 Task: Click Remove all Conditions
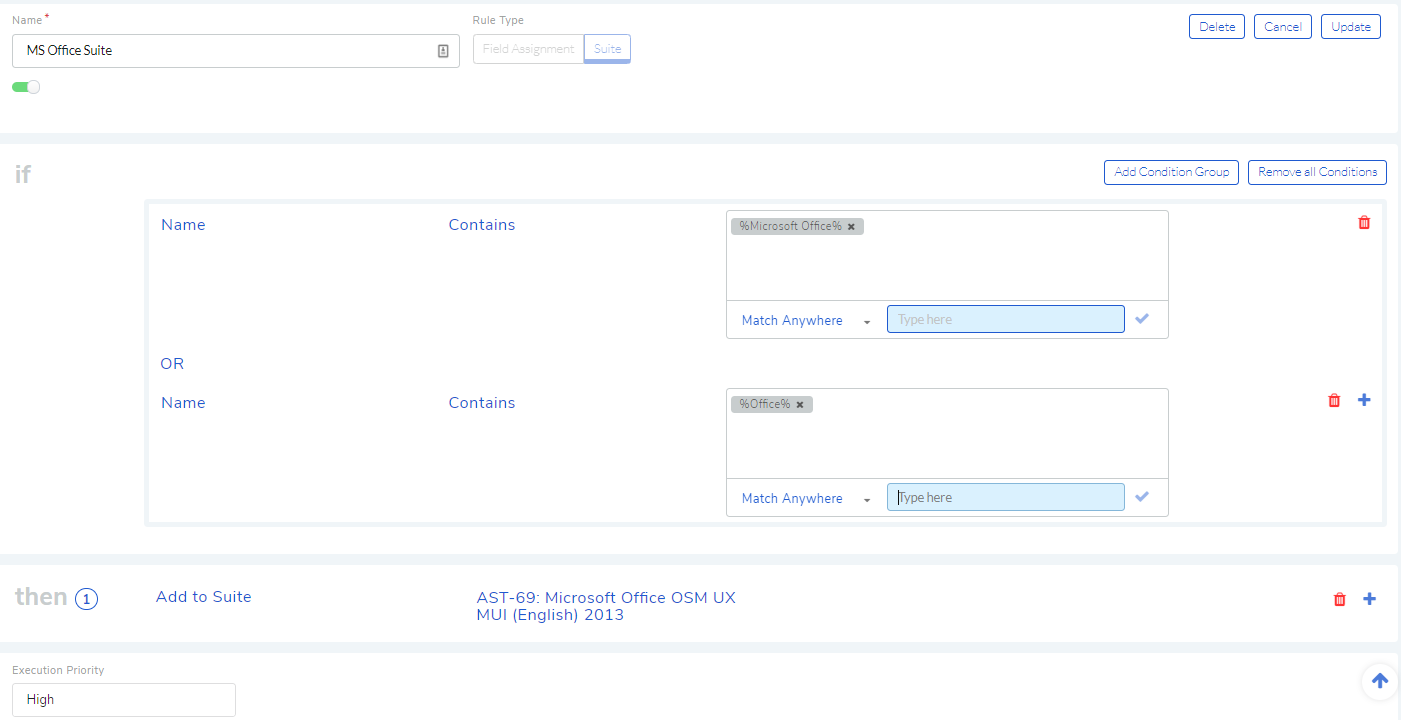pyautogui.click(x=1318, y=172)
